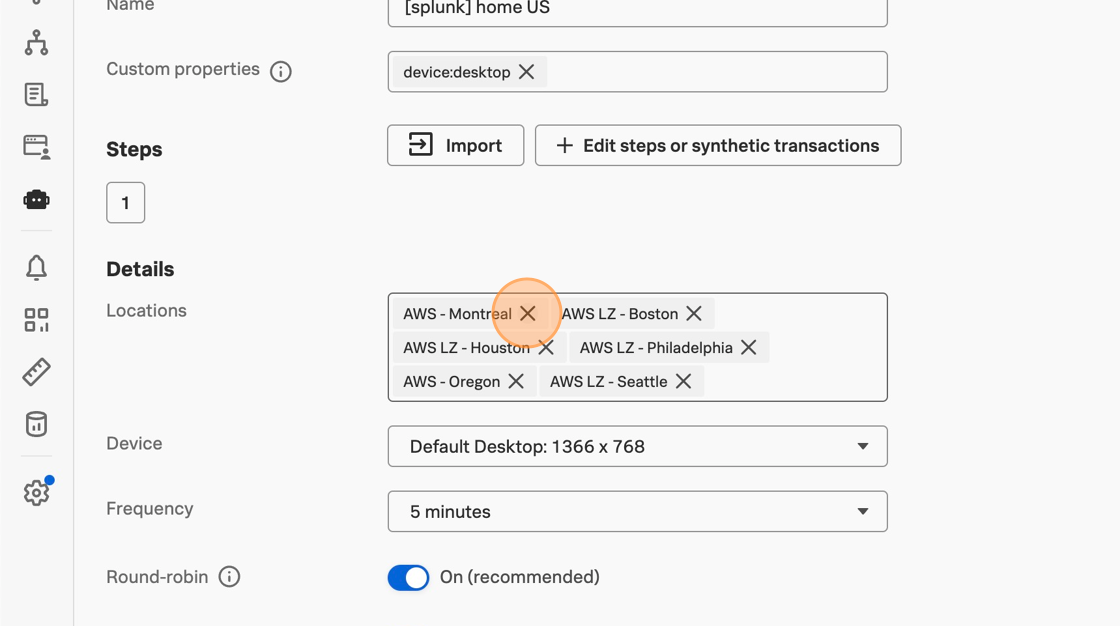Open the hierarchy tree icon in sidebar

pos(36,42)
